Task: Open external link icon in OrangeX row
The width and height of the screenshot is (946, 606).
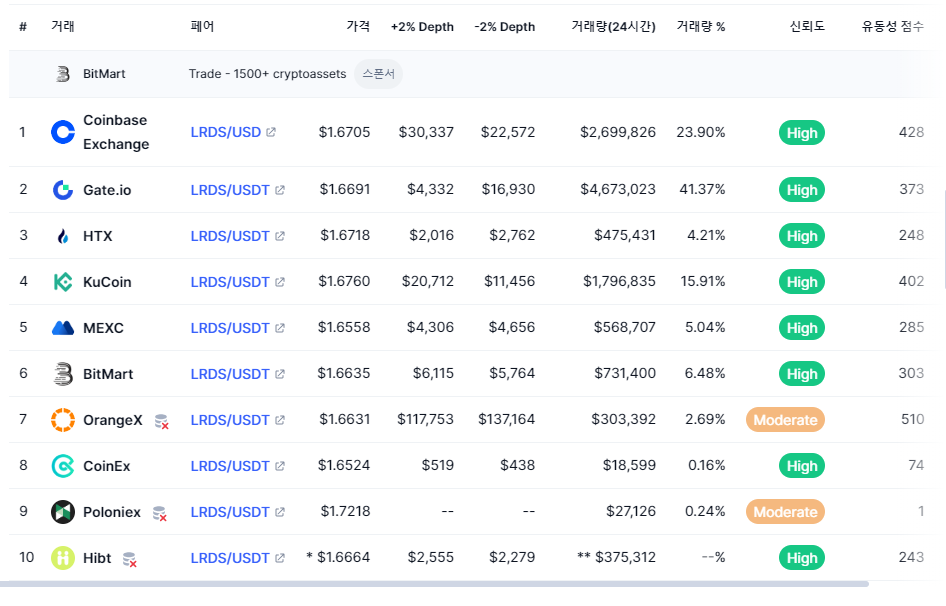Action: [280, 420]
